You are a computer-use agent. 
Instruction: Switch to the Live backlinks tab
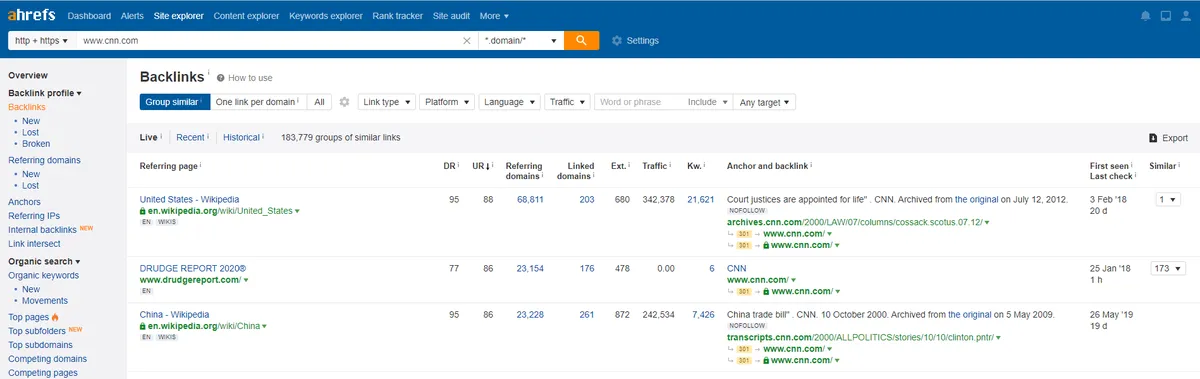tap(149, 137)
